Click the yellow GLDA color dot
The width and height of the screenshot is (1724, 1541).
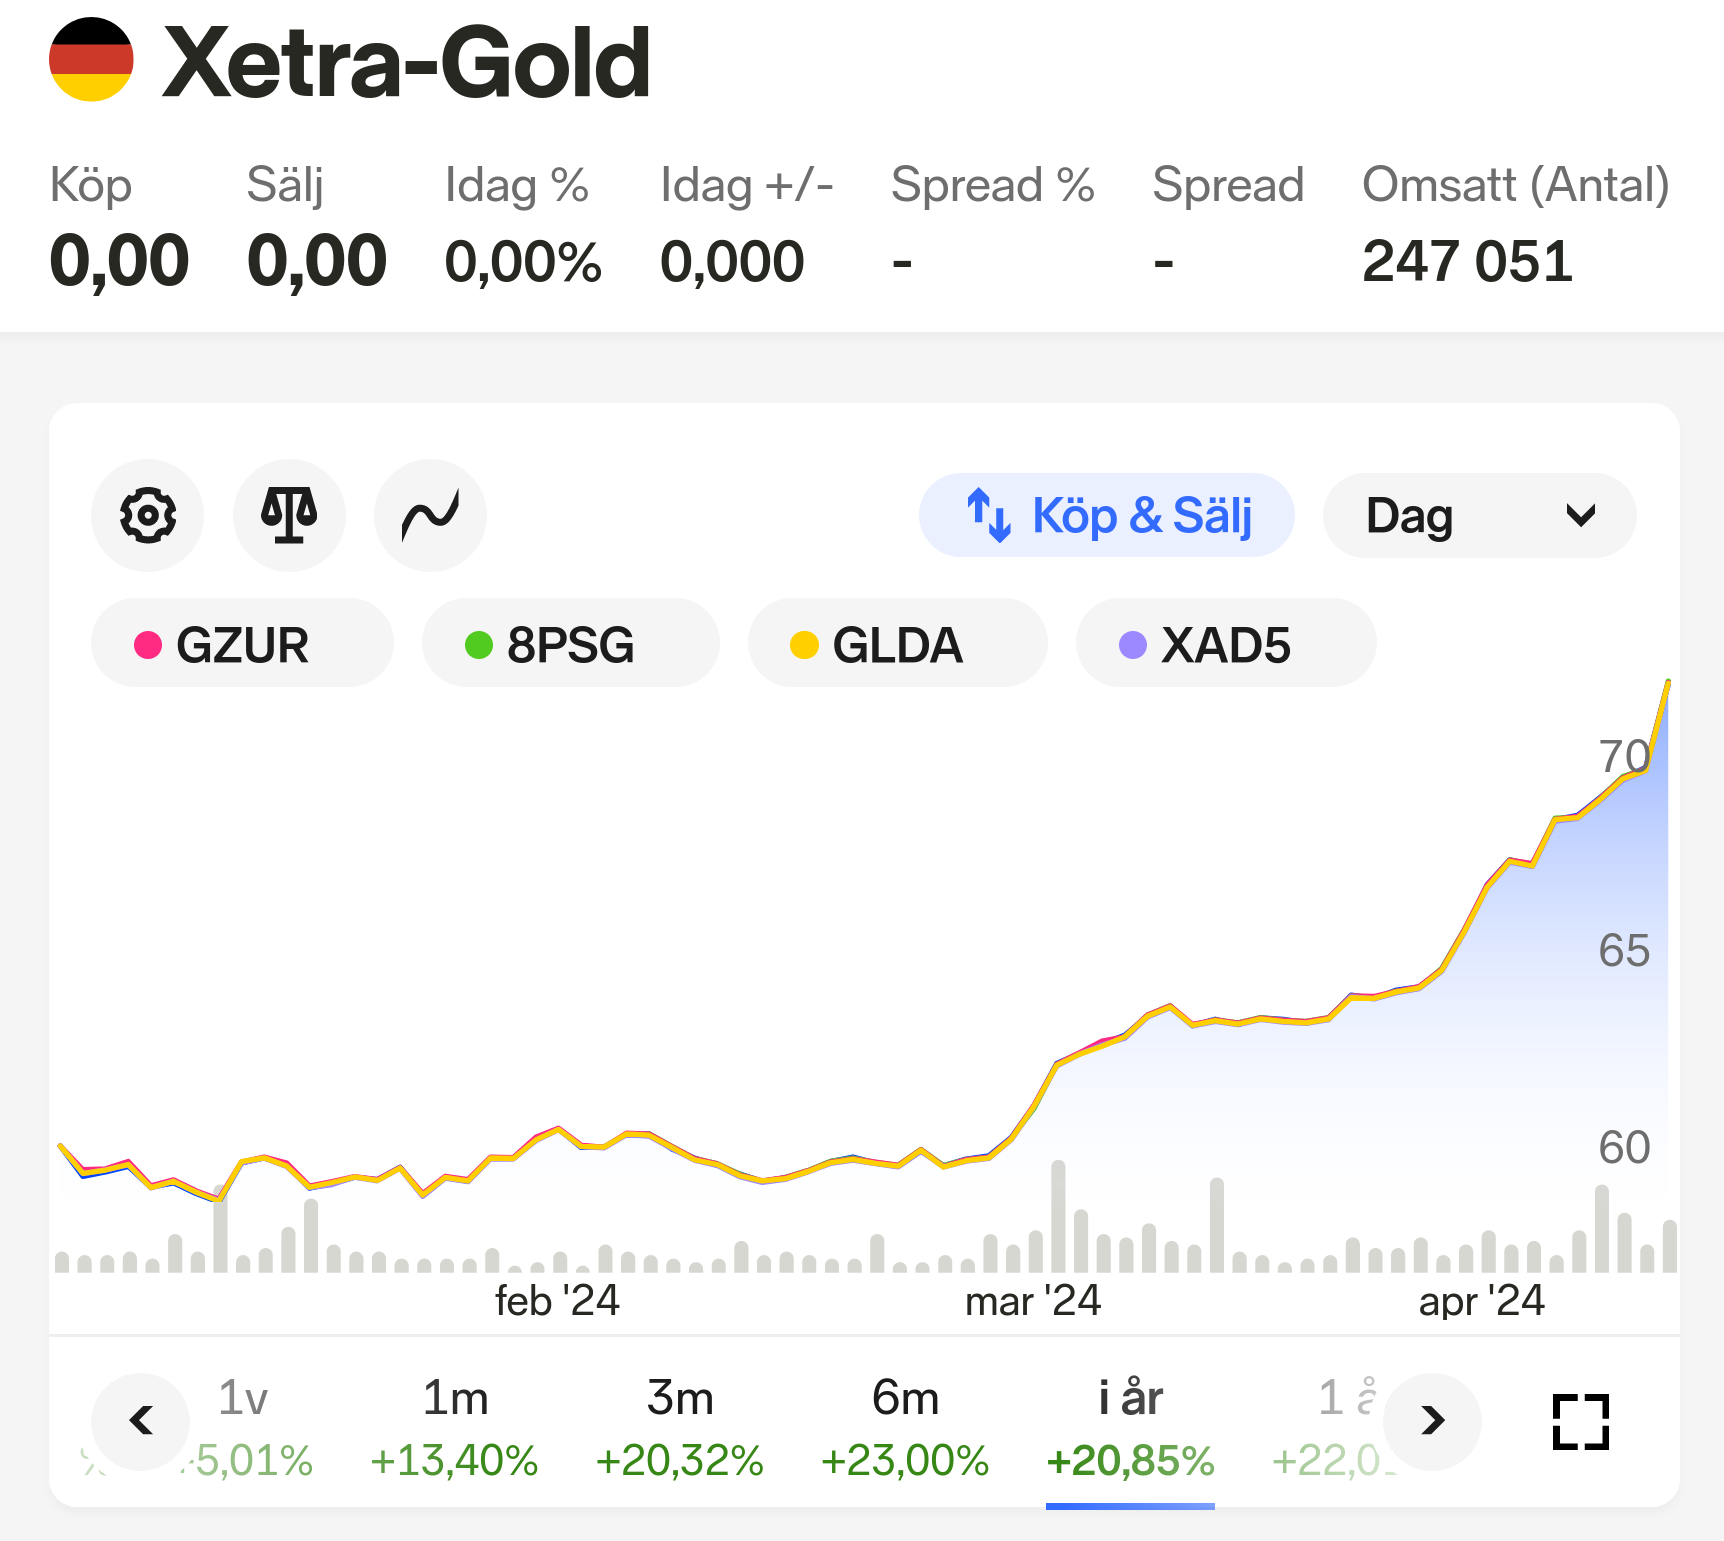(804, 645)
